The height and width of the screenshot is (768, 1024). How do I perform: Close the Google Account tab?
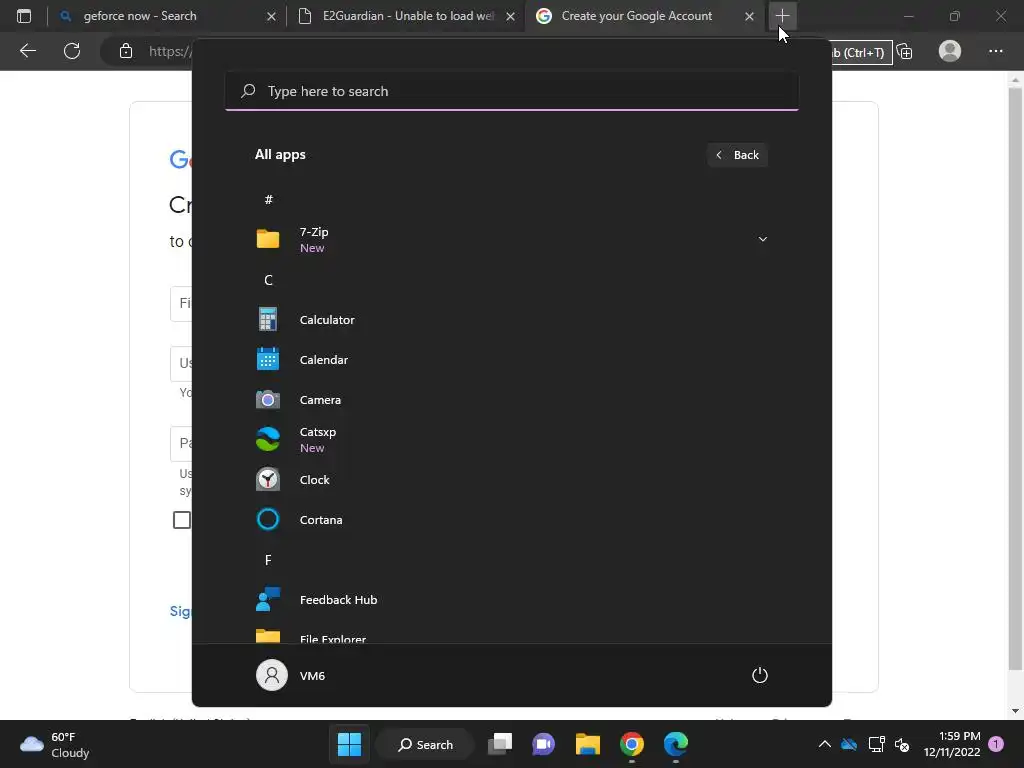(x=749, y=16)
